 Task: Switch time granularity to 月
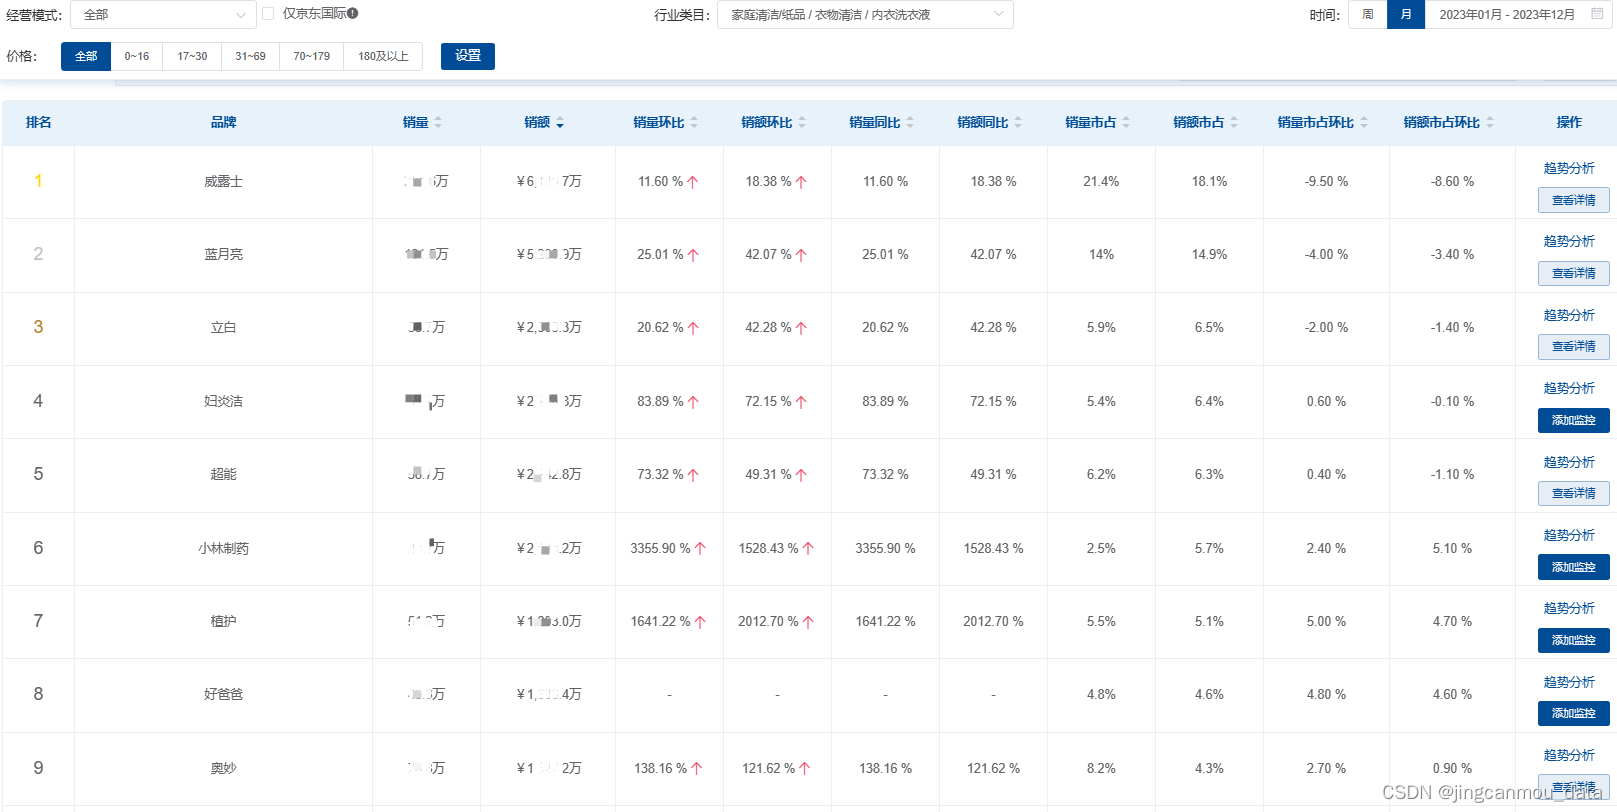[1406, 15]
